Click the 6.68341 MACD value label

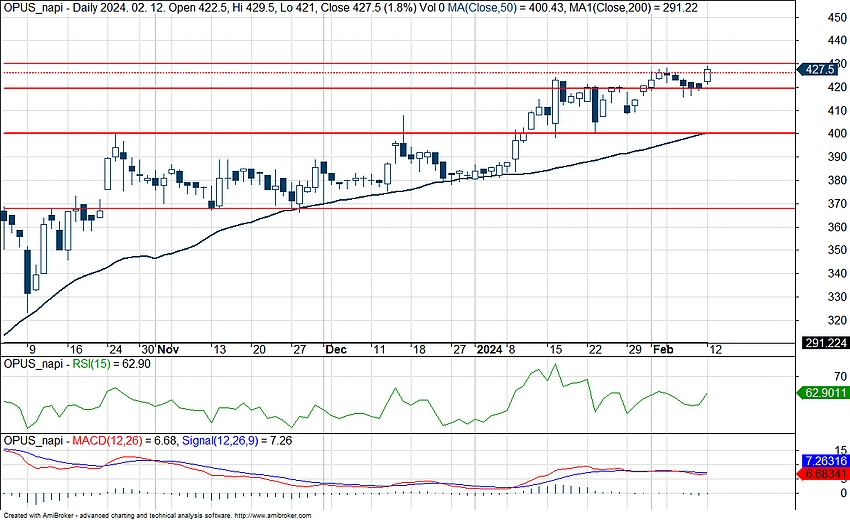click(823, 474)
